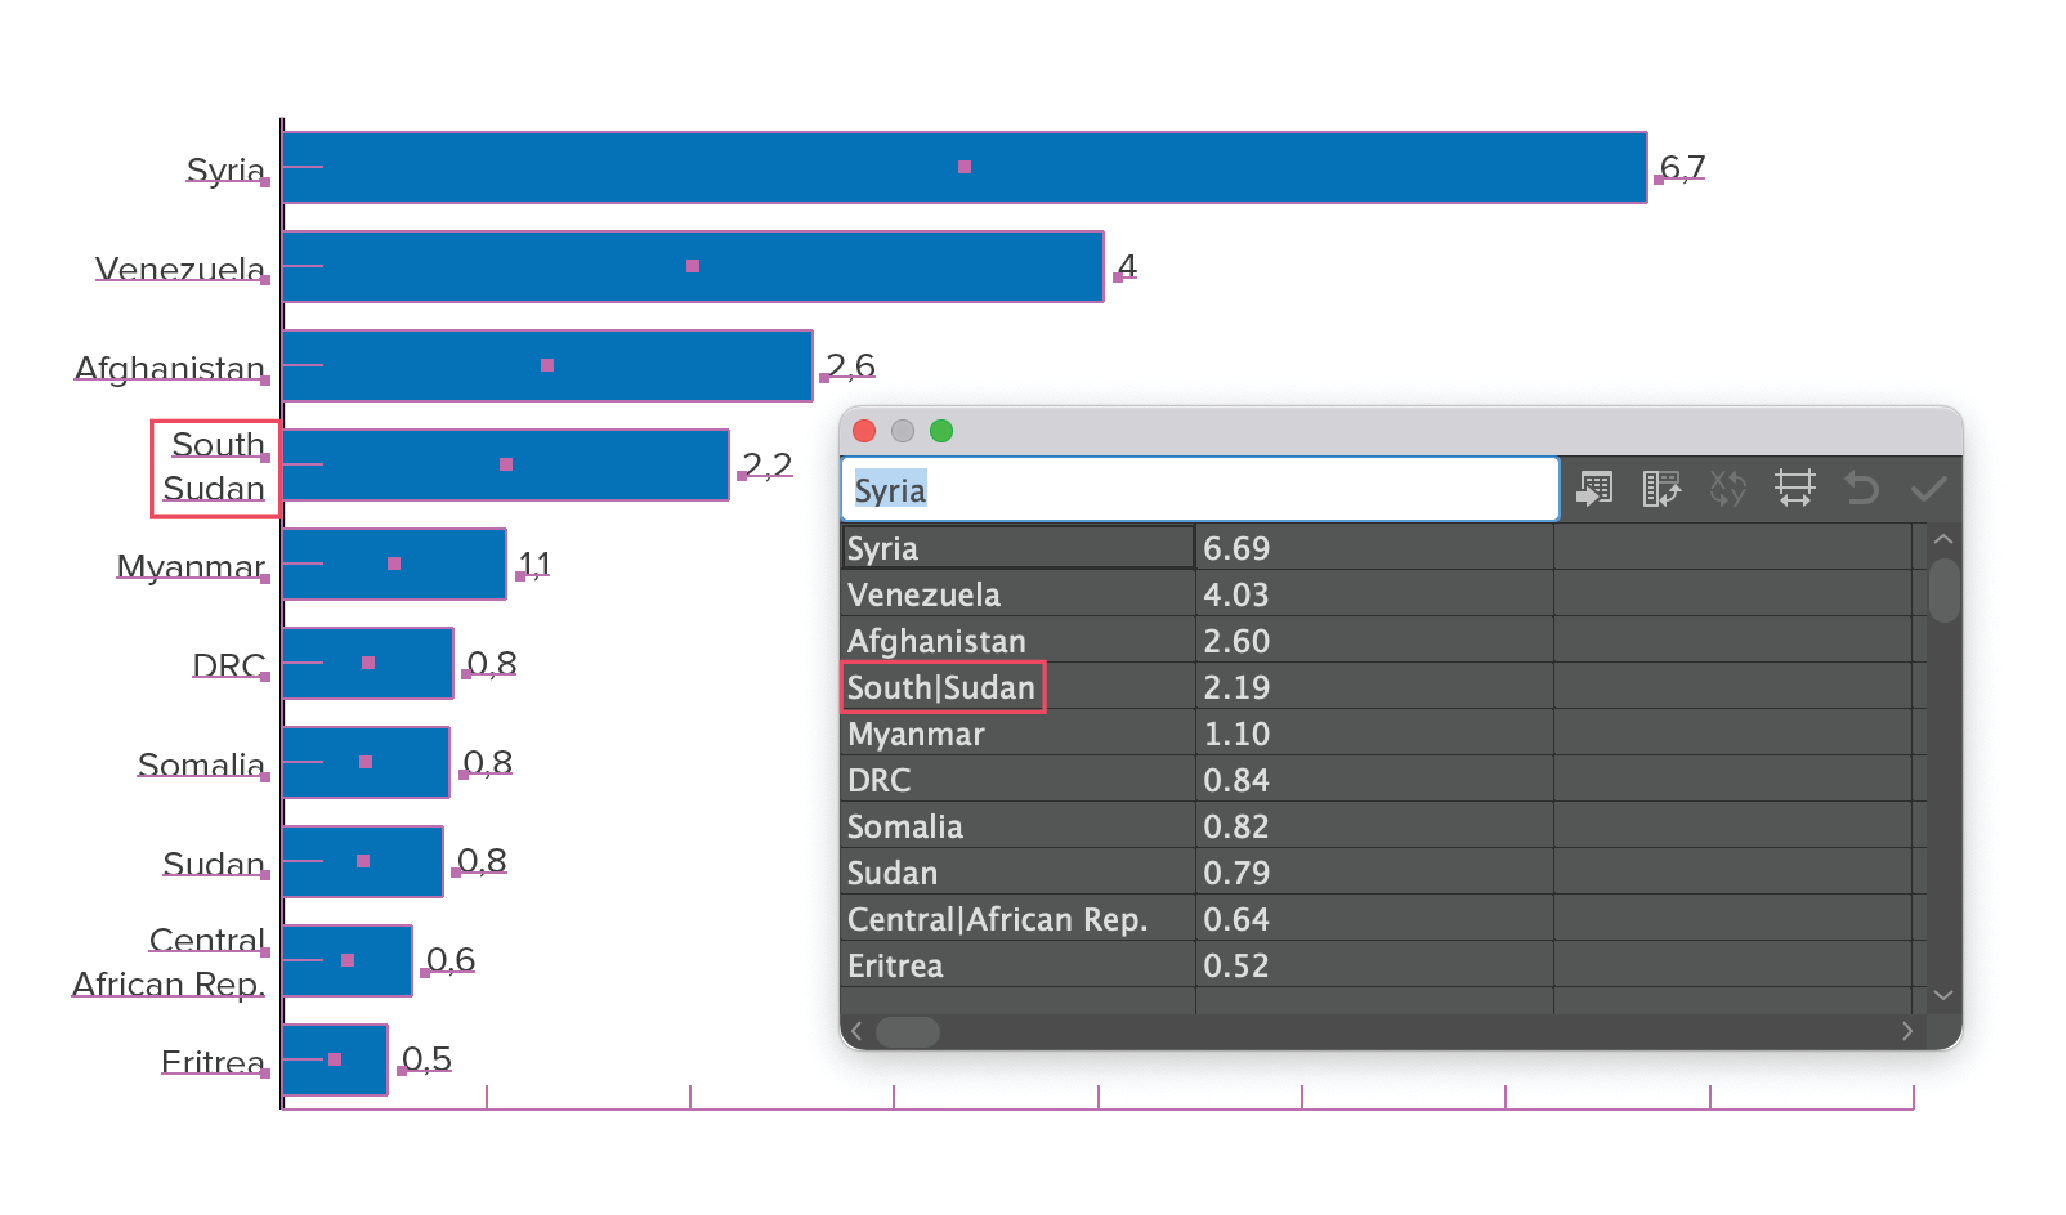This screenshot has width=2066, height=1215.
Task: Click the Central African Rep. bar
Action: (x=347, y=960)
